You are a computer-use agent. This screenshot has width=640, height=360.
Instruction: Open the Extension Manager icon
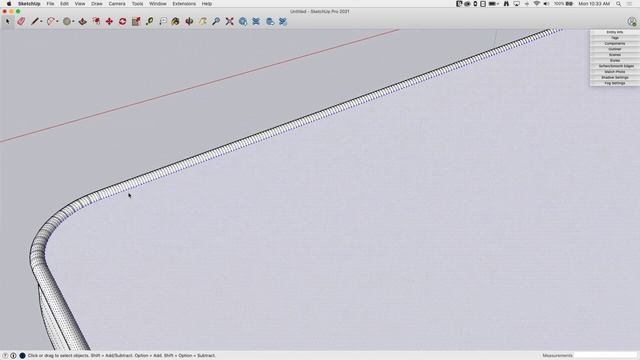coord(283,21)
